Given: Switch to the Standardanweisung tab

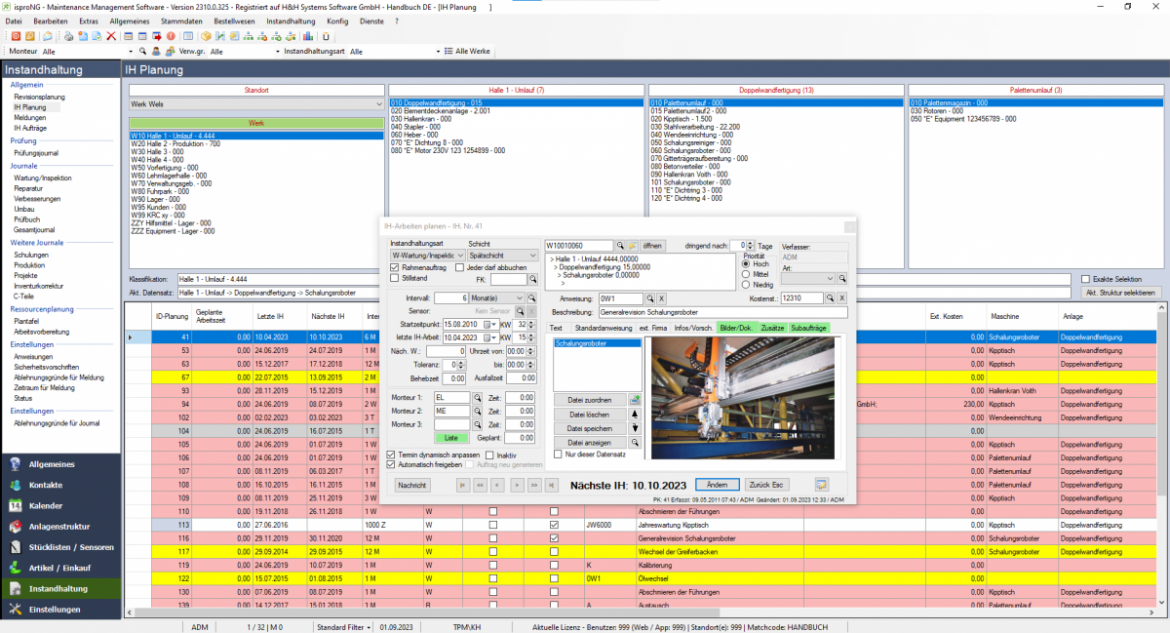Looking at the screenshot, I should tap(602, 328).
